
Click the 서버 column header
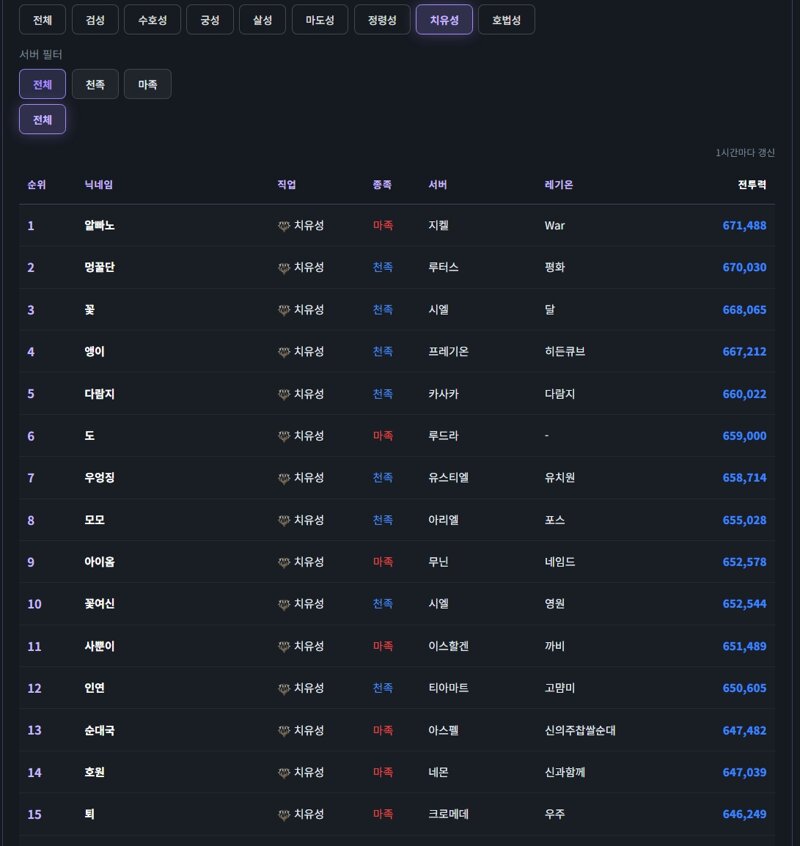(x=437, y=185)
